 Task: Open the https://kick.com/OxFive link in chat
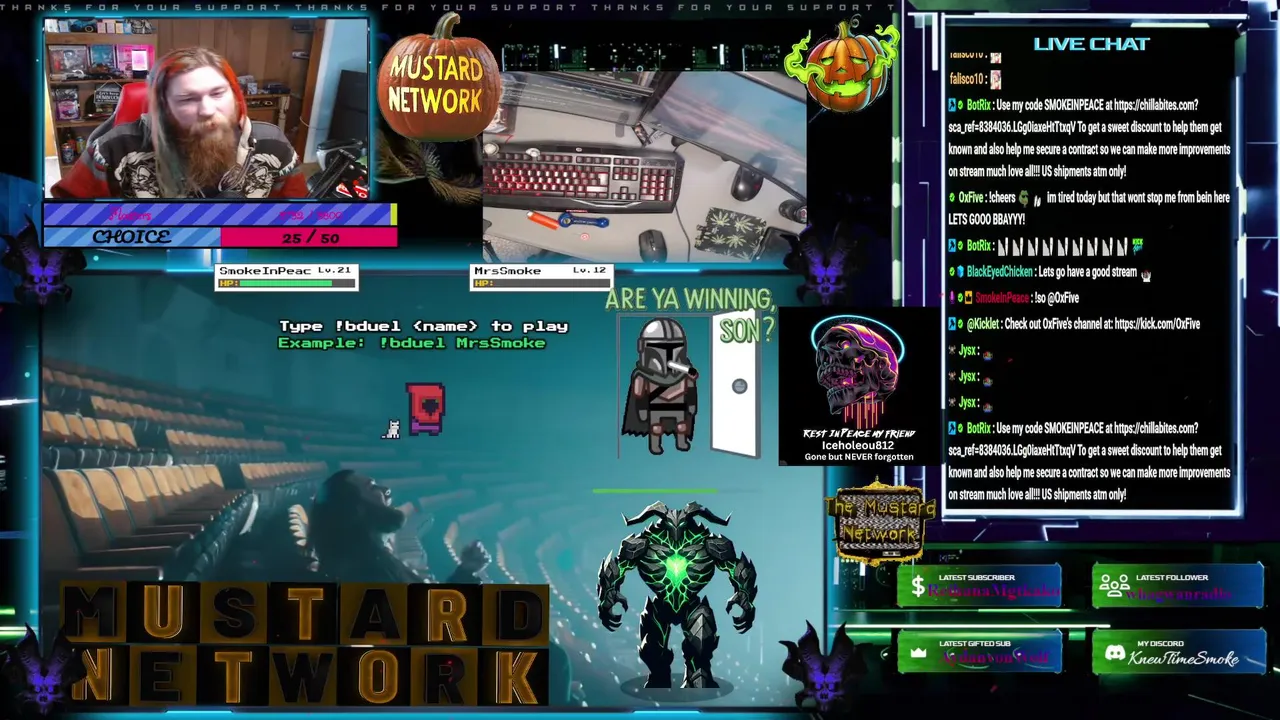click(x=1157, y=324)
